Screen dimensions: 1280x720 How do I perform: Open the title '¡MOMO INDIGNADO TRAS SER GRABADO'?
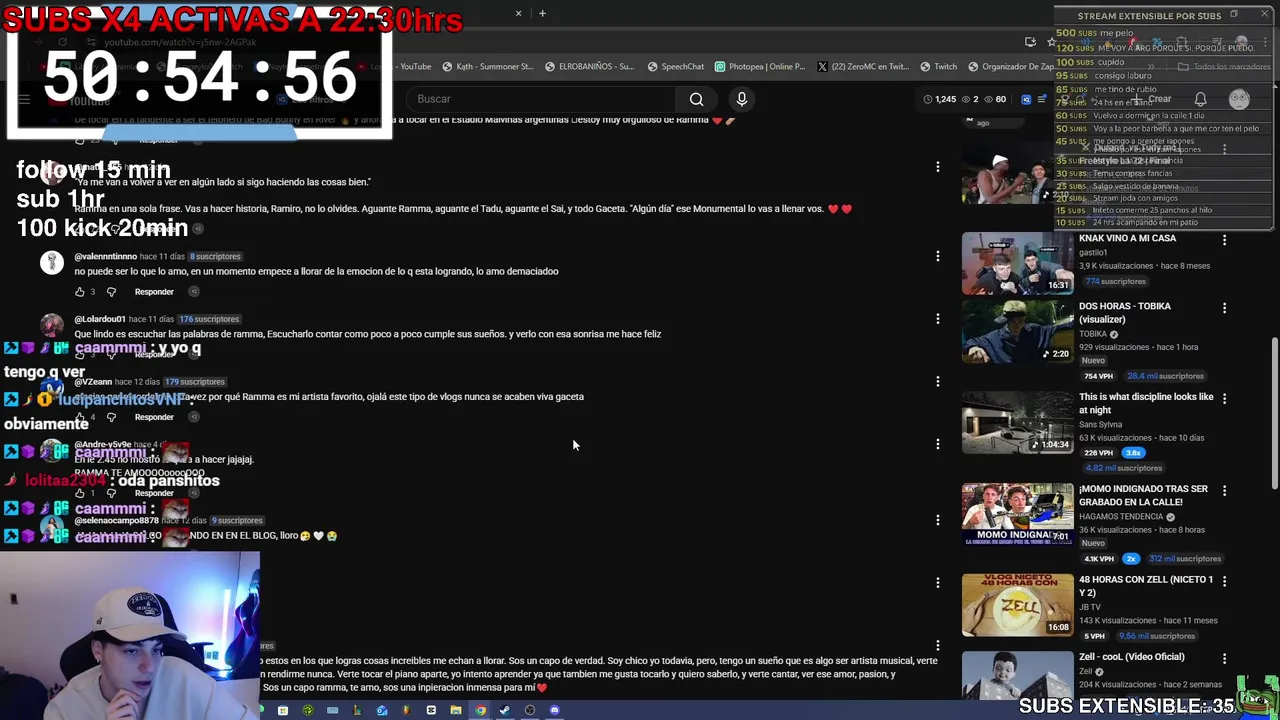[x=1143, y=496]
